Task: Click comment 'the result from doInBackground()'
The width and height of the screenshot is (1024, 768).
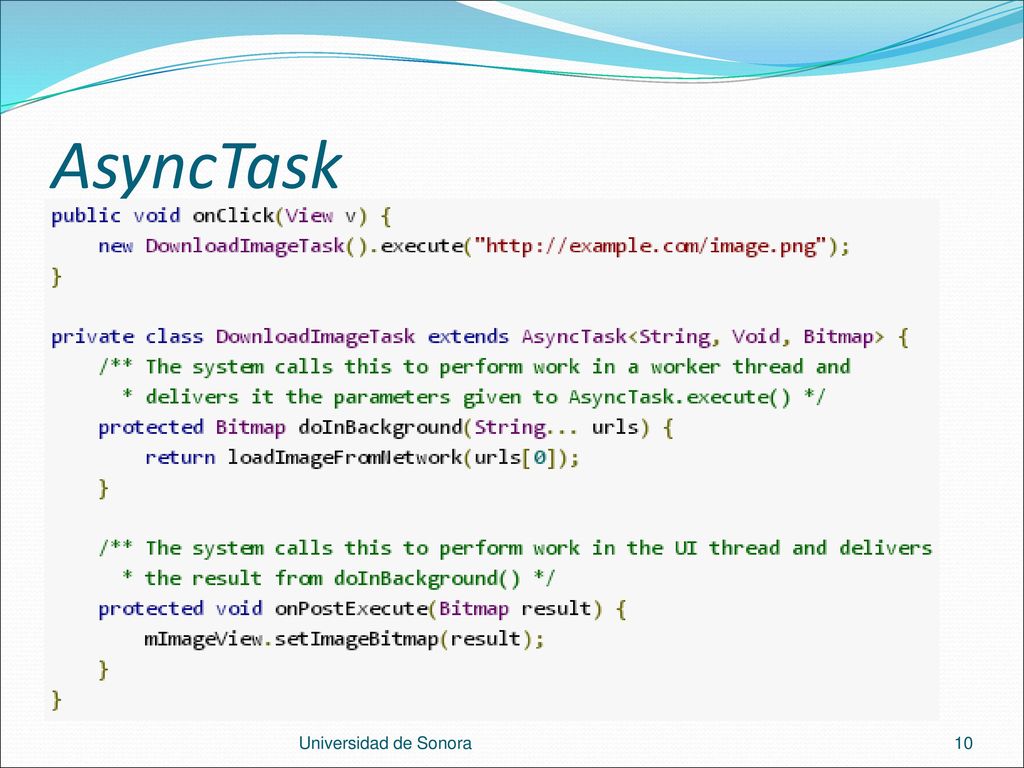Action: click(333, 579)
